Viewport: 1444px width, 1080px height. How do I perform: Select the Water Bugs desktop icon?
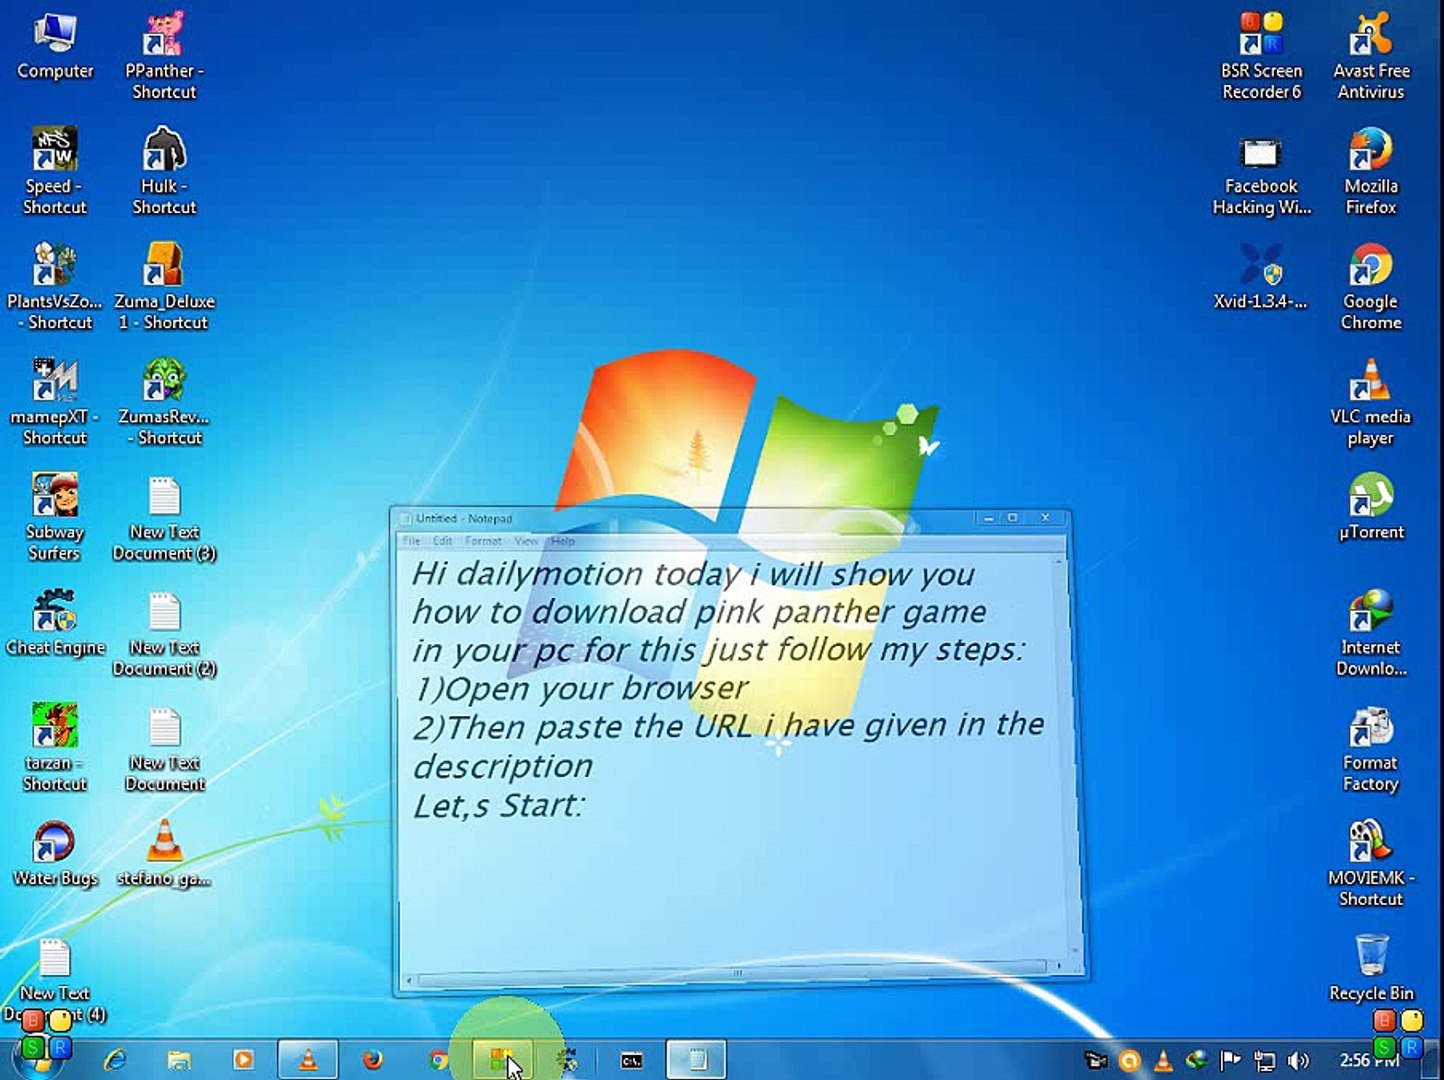point(55,854)
